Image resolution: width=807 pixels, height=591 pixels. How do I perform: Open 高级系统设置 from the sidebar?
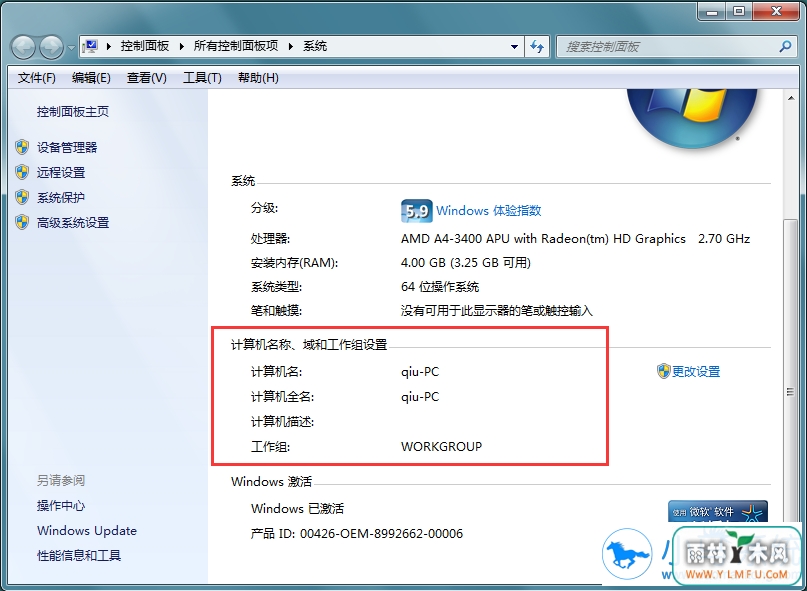click(73, 223)
